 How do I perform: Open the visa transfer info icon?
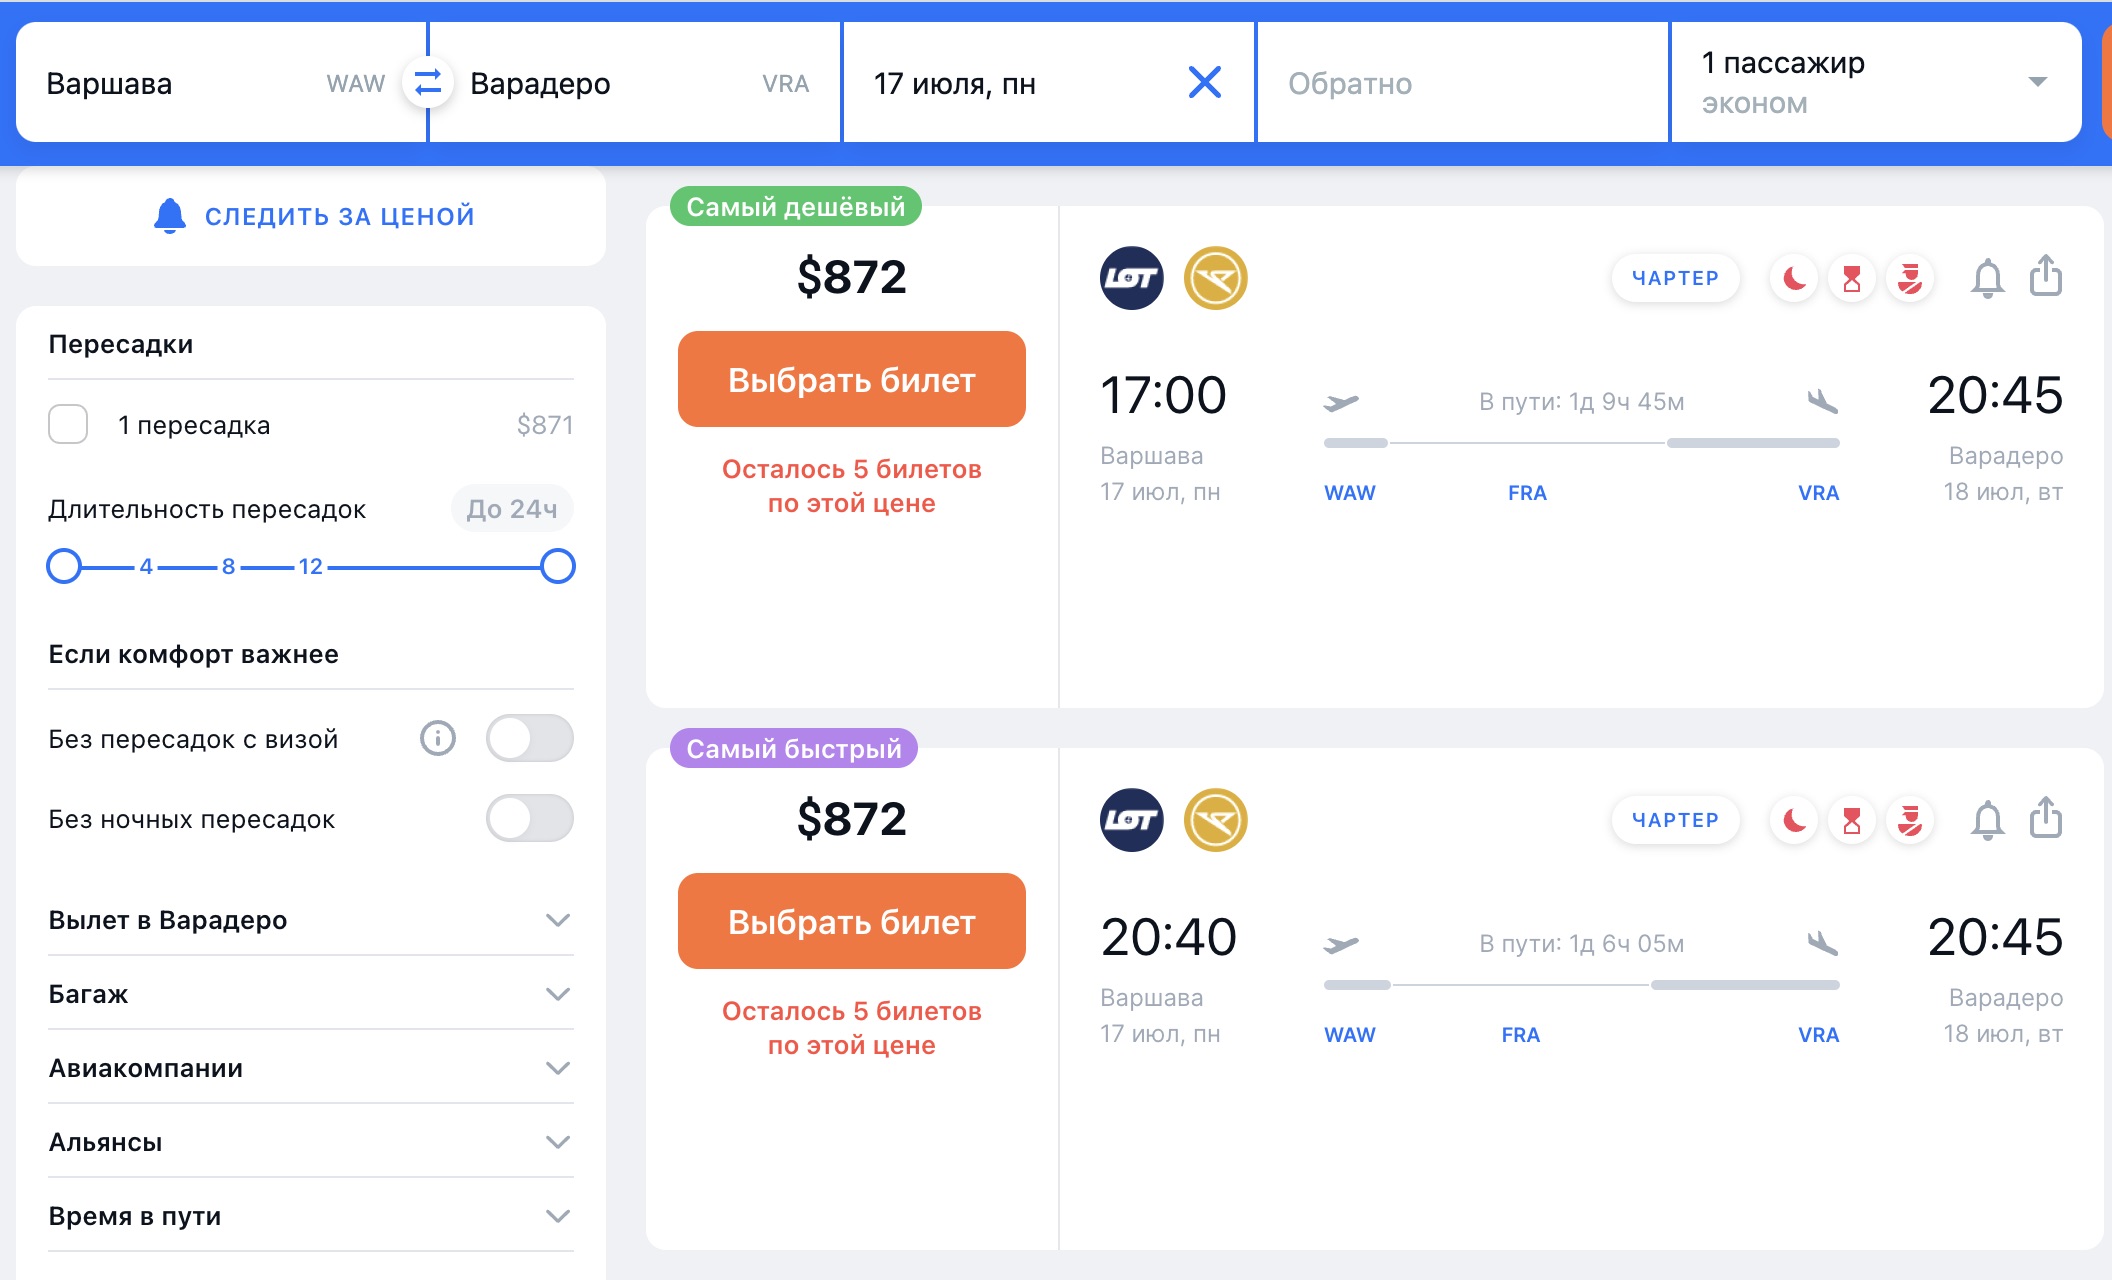(437, 739)
